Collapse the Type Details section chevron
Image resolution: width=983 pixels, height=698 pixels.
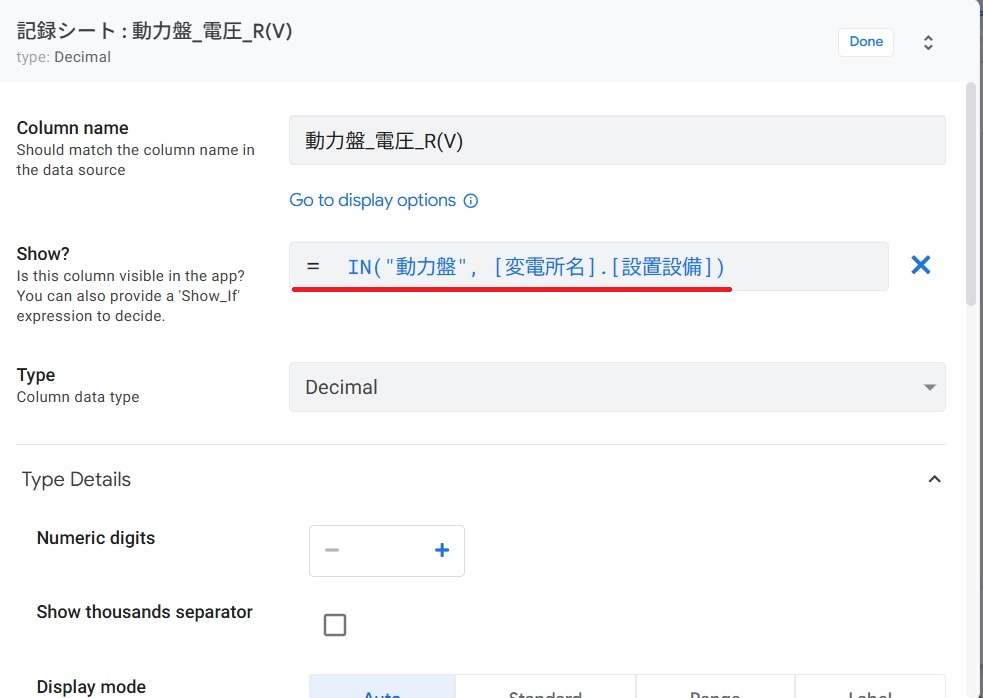(x=934, y=480)
